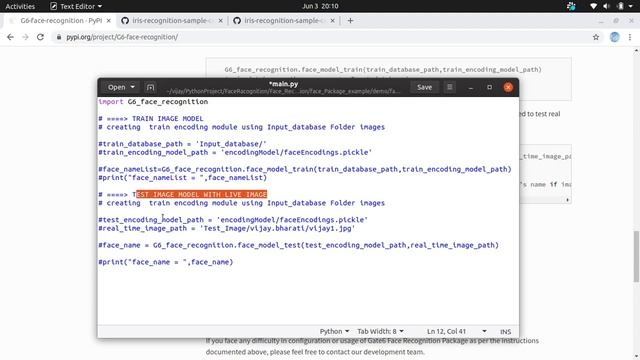
Task: Minimize the Text Editor window
Action: (x=471, y=87)
